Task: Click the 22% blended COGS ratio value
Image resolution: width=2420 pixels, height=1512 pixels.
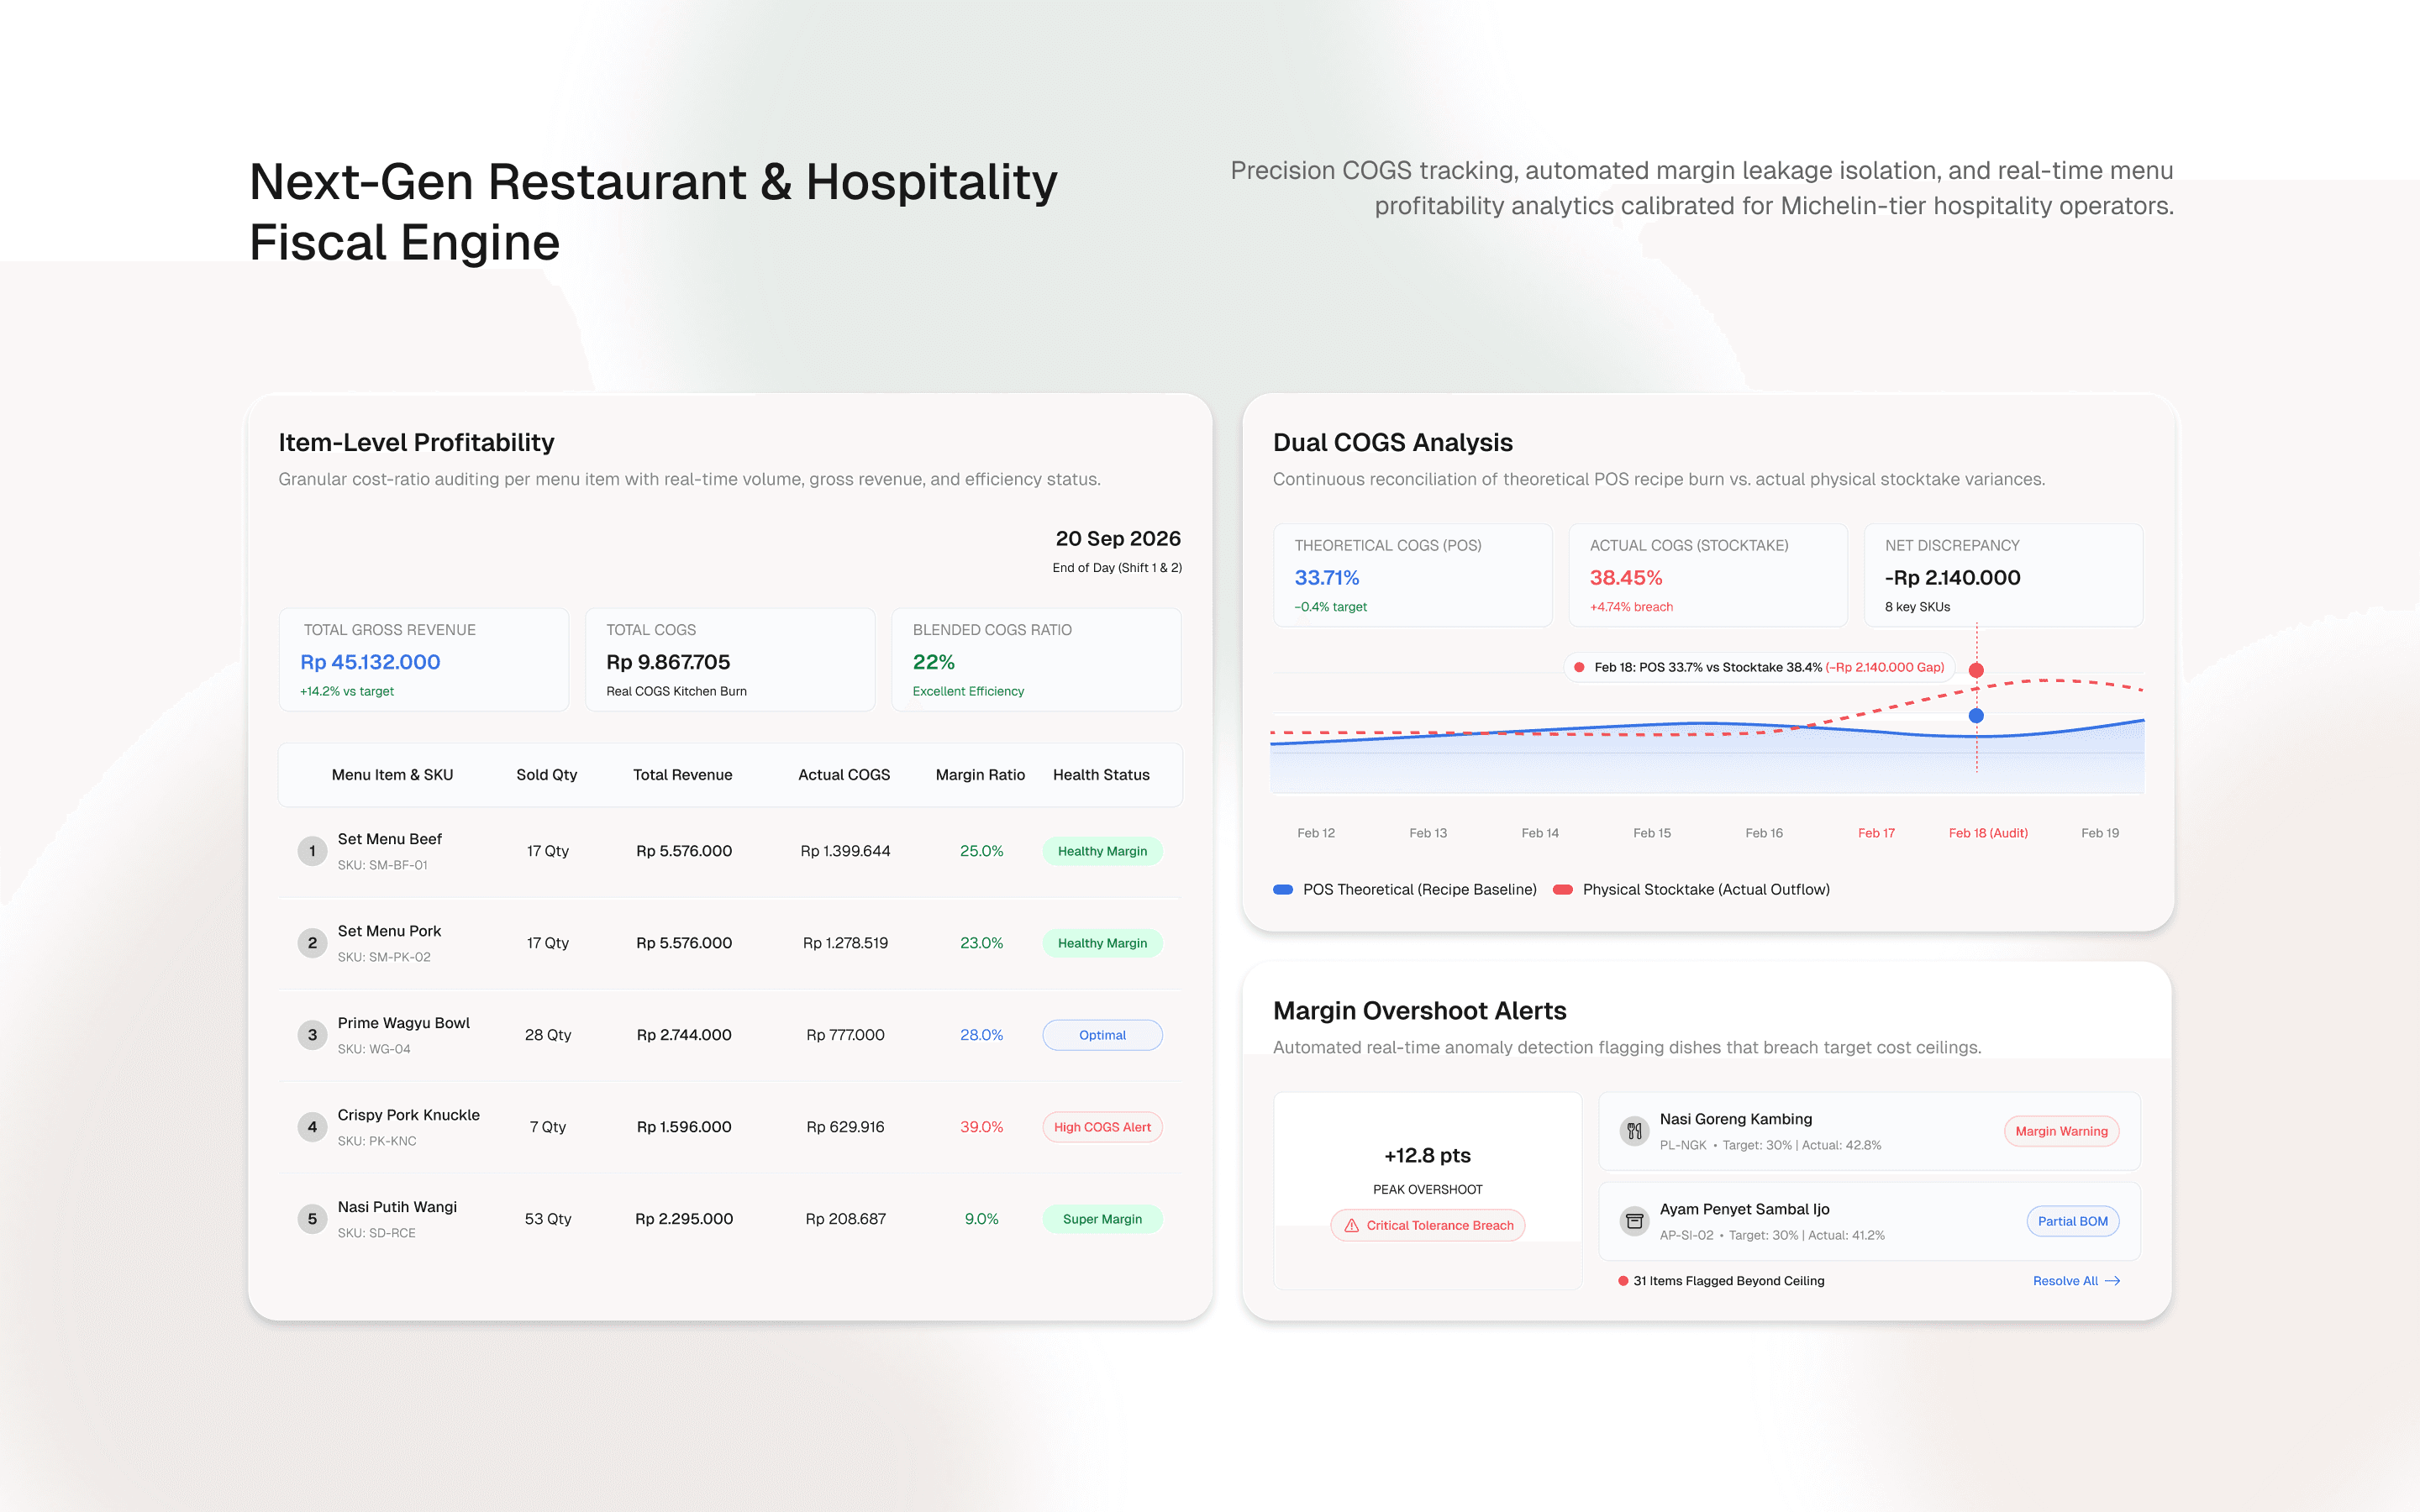Action: [x=934, y=662]
